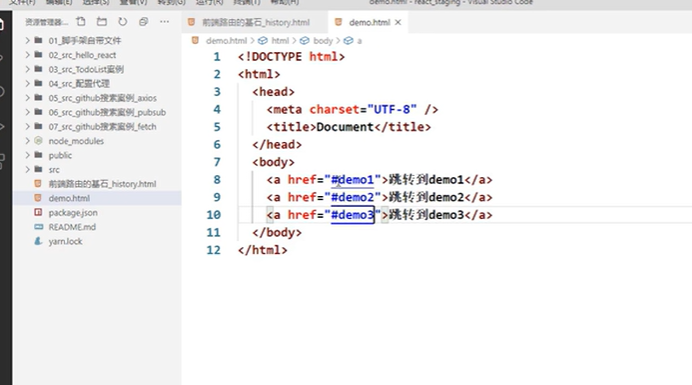This screenshot has width=692, height=385.
Task: Click the src folder icon
Action: 38,170
